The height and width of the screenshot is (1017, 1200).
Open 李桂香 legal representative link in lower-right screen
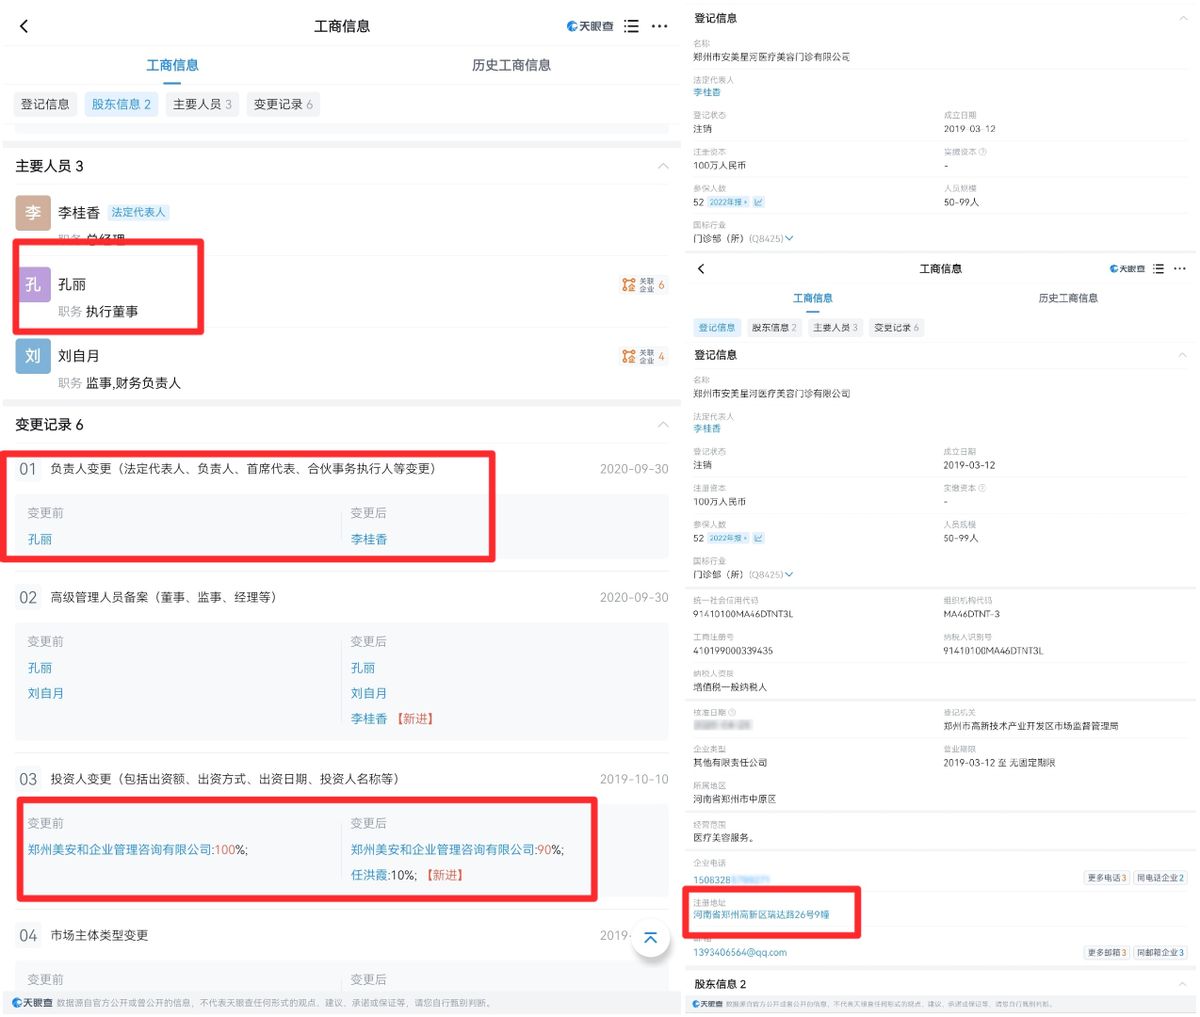point(707,428)
